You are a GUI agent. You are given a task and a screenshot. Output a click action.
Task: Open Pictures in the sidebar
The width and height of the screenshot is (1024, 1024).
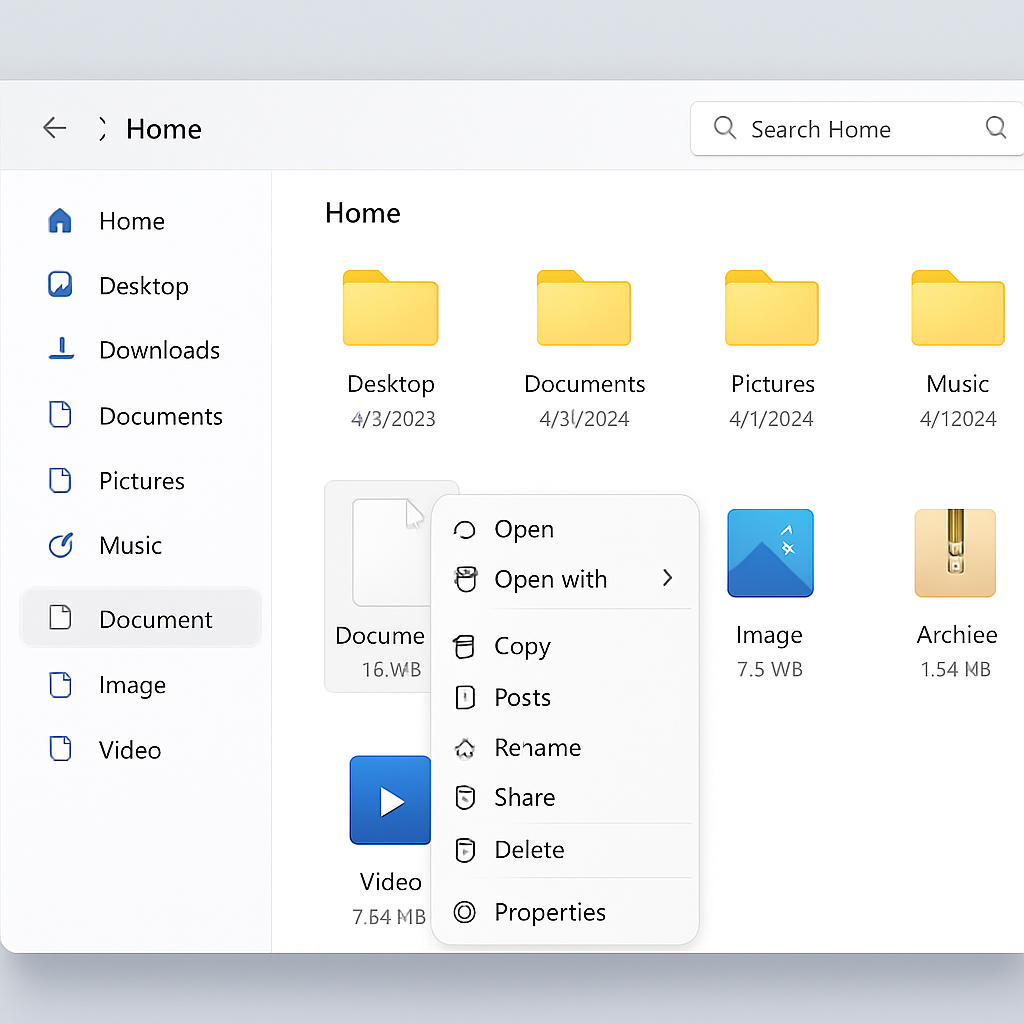tap(140, 481)
